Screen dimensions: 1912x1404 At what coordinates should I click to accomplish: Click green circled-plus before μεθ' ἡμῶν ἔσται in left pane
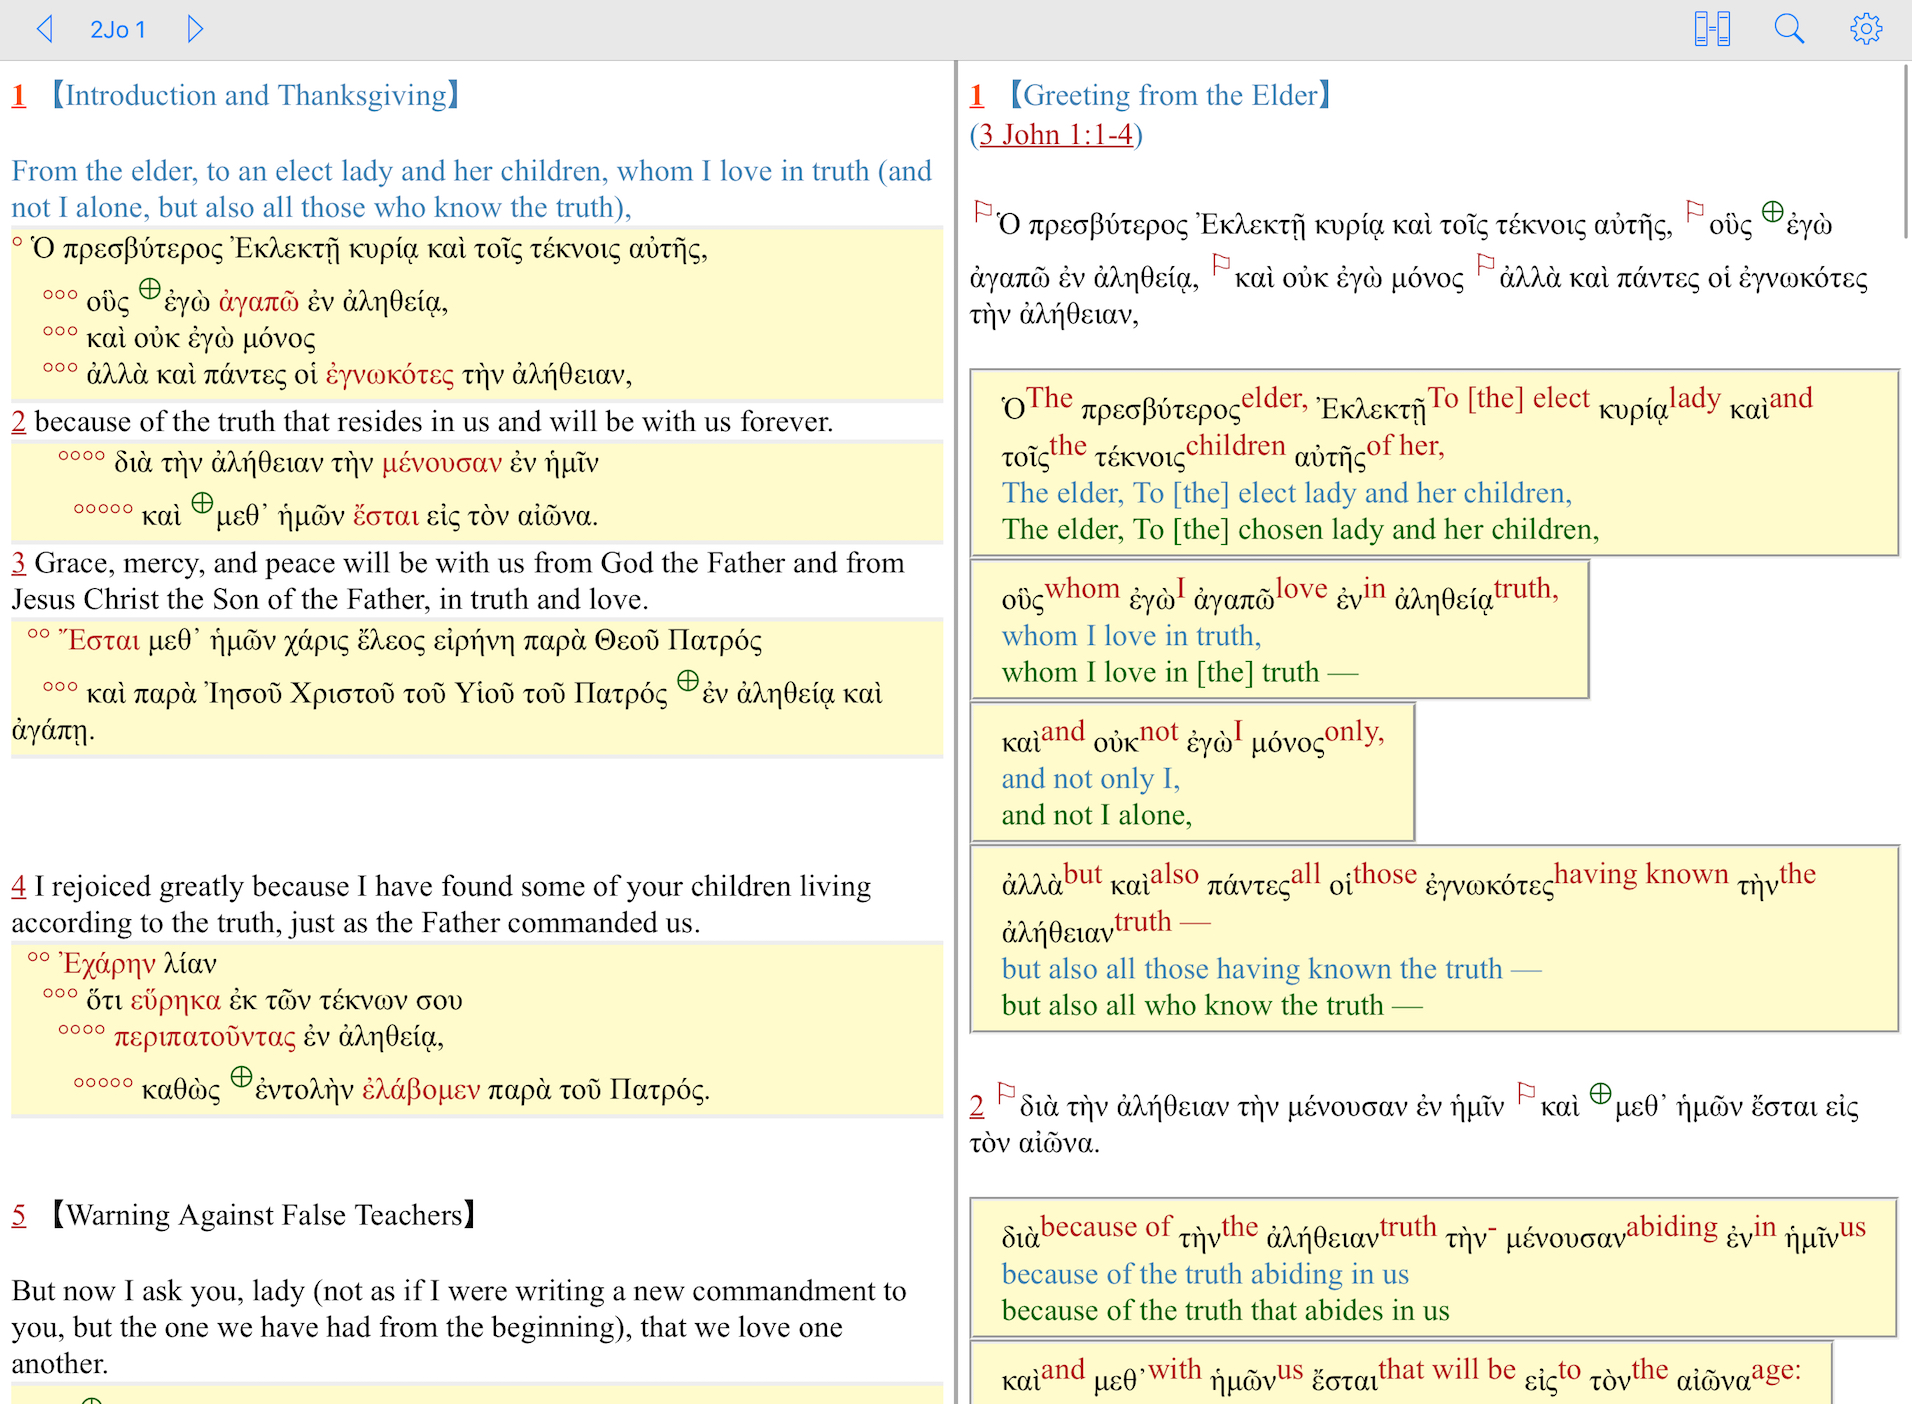pyautogui.click(x=202, y=503)
